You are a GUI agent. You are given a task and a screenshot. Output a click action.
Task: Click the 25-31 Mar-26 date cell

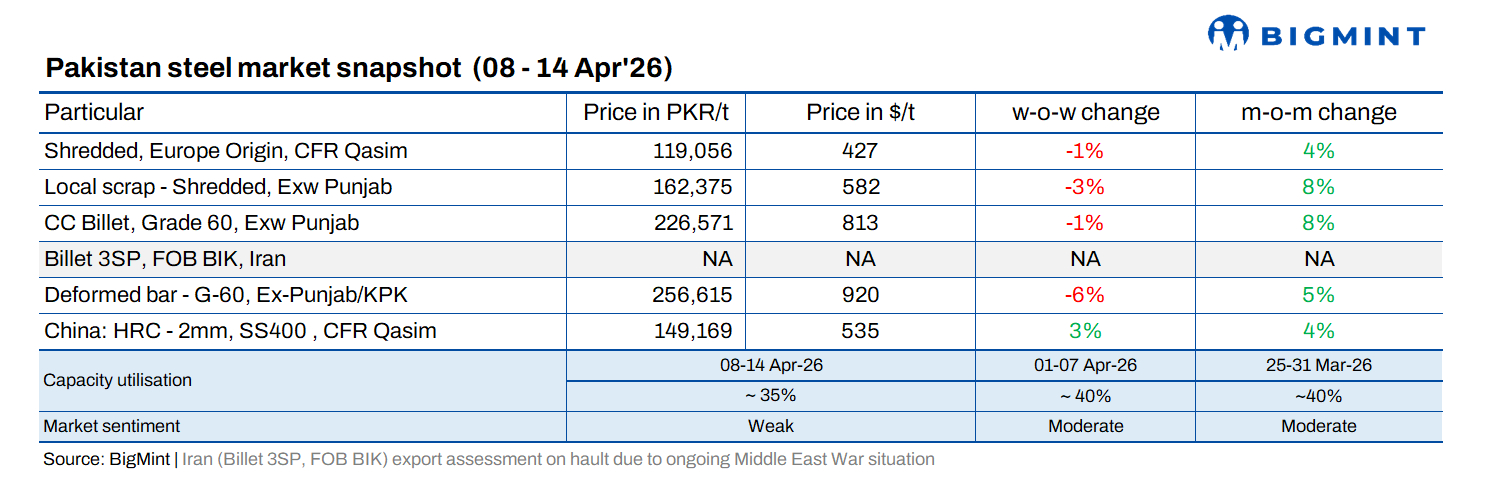click(1318, 365)
